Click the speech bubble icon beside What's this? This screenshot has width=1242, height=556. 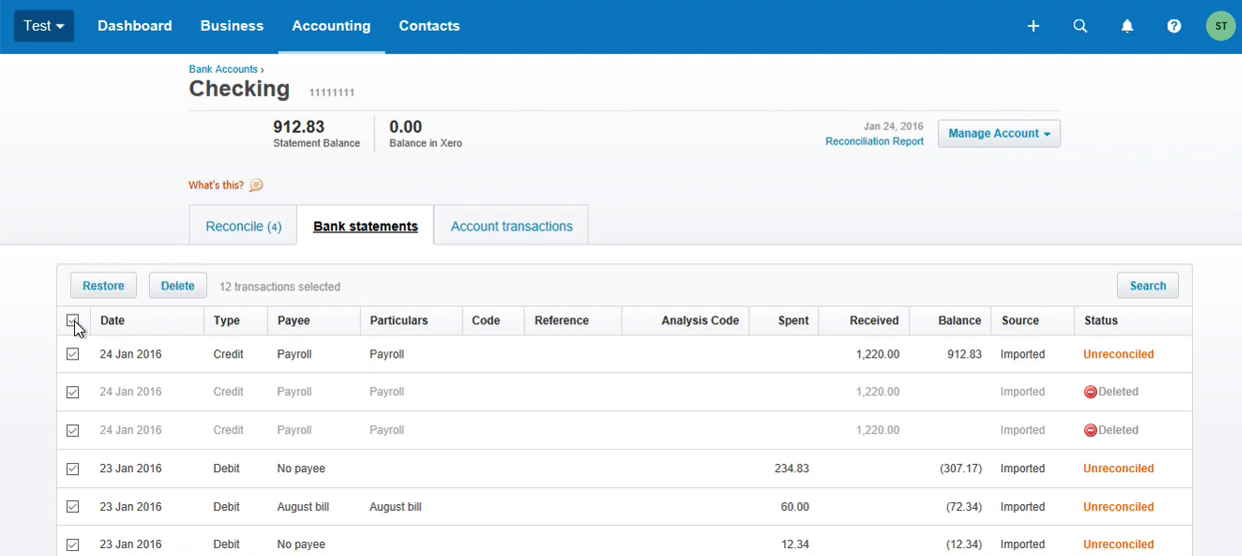point(256,185)
